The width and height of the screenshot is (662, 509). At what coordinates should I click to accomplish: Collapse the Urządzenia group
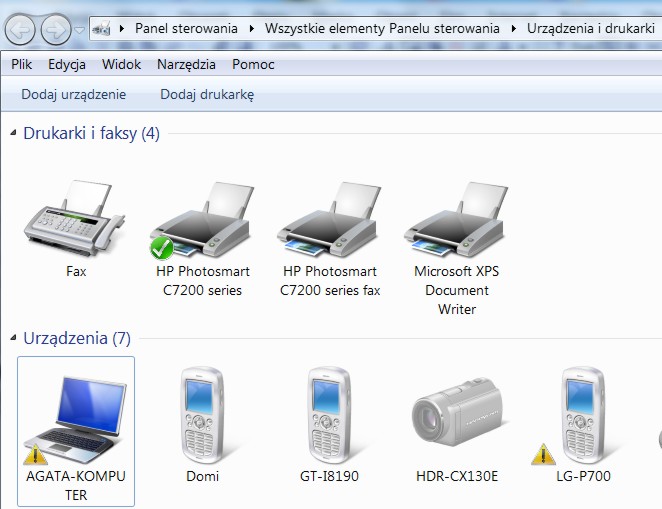[x=14, y=337]
